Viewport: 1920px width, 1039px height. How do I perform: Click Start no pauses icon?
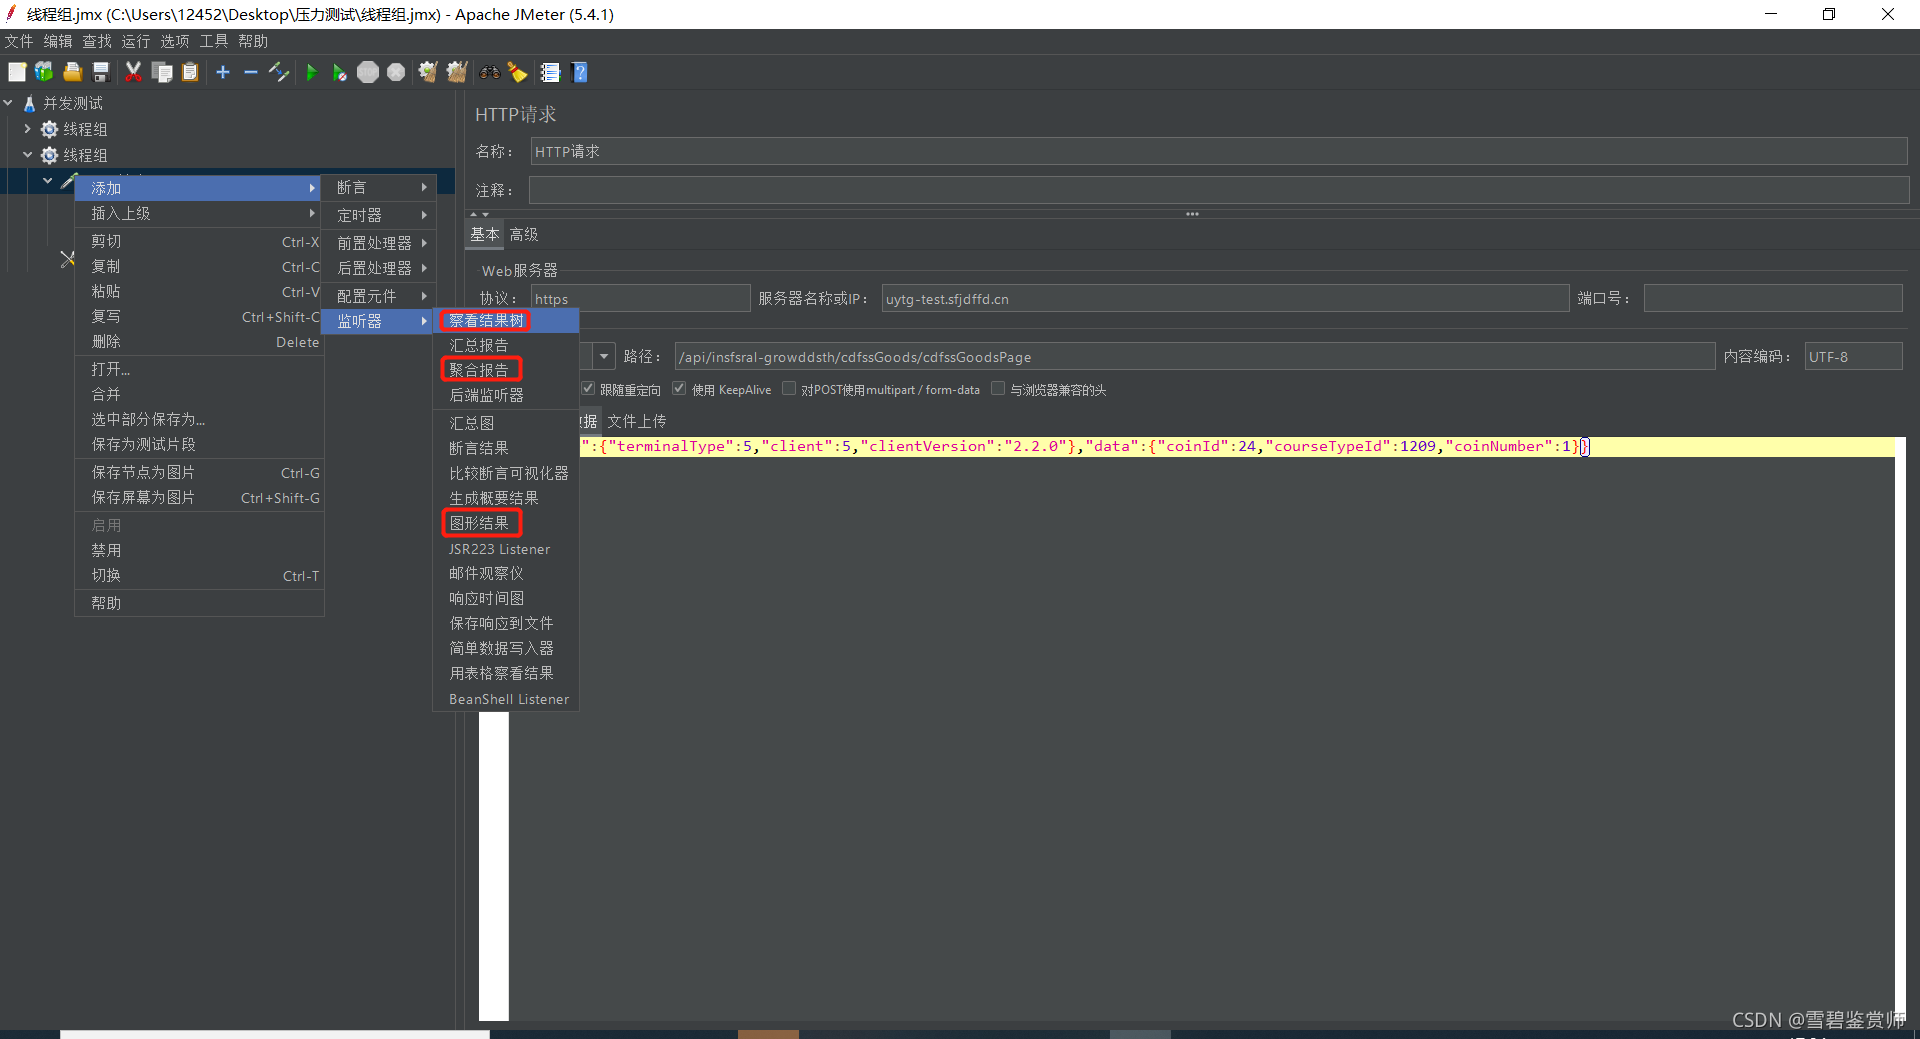(x=340, y=72)
